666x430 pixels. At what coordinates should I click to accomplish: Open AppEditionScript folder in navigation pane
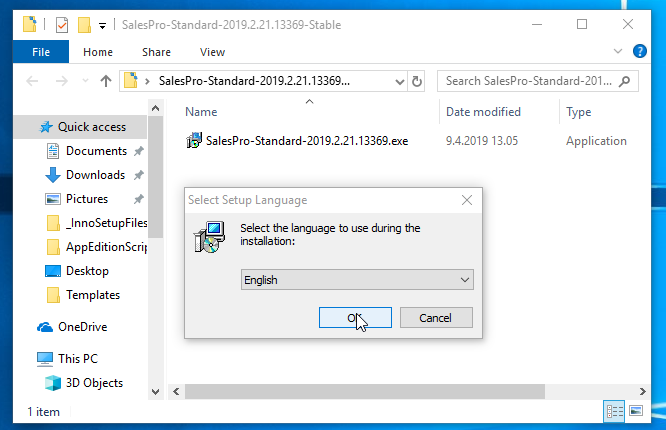coord(107,247)
